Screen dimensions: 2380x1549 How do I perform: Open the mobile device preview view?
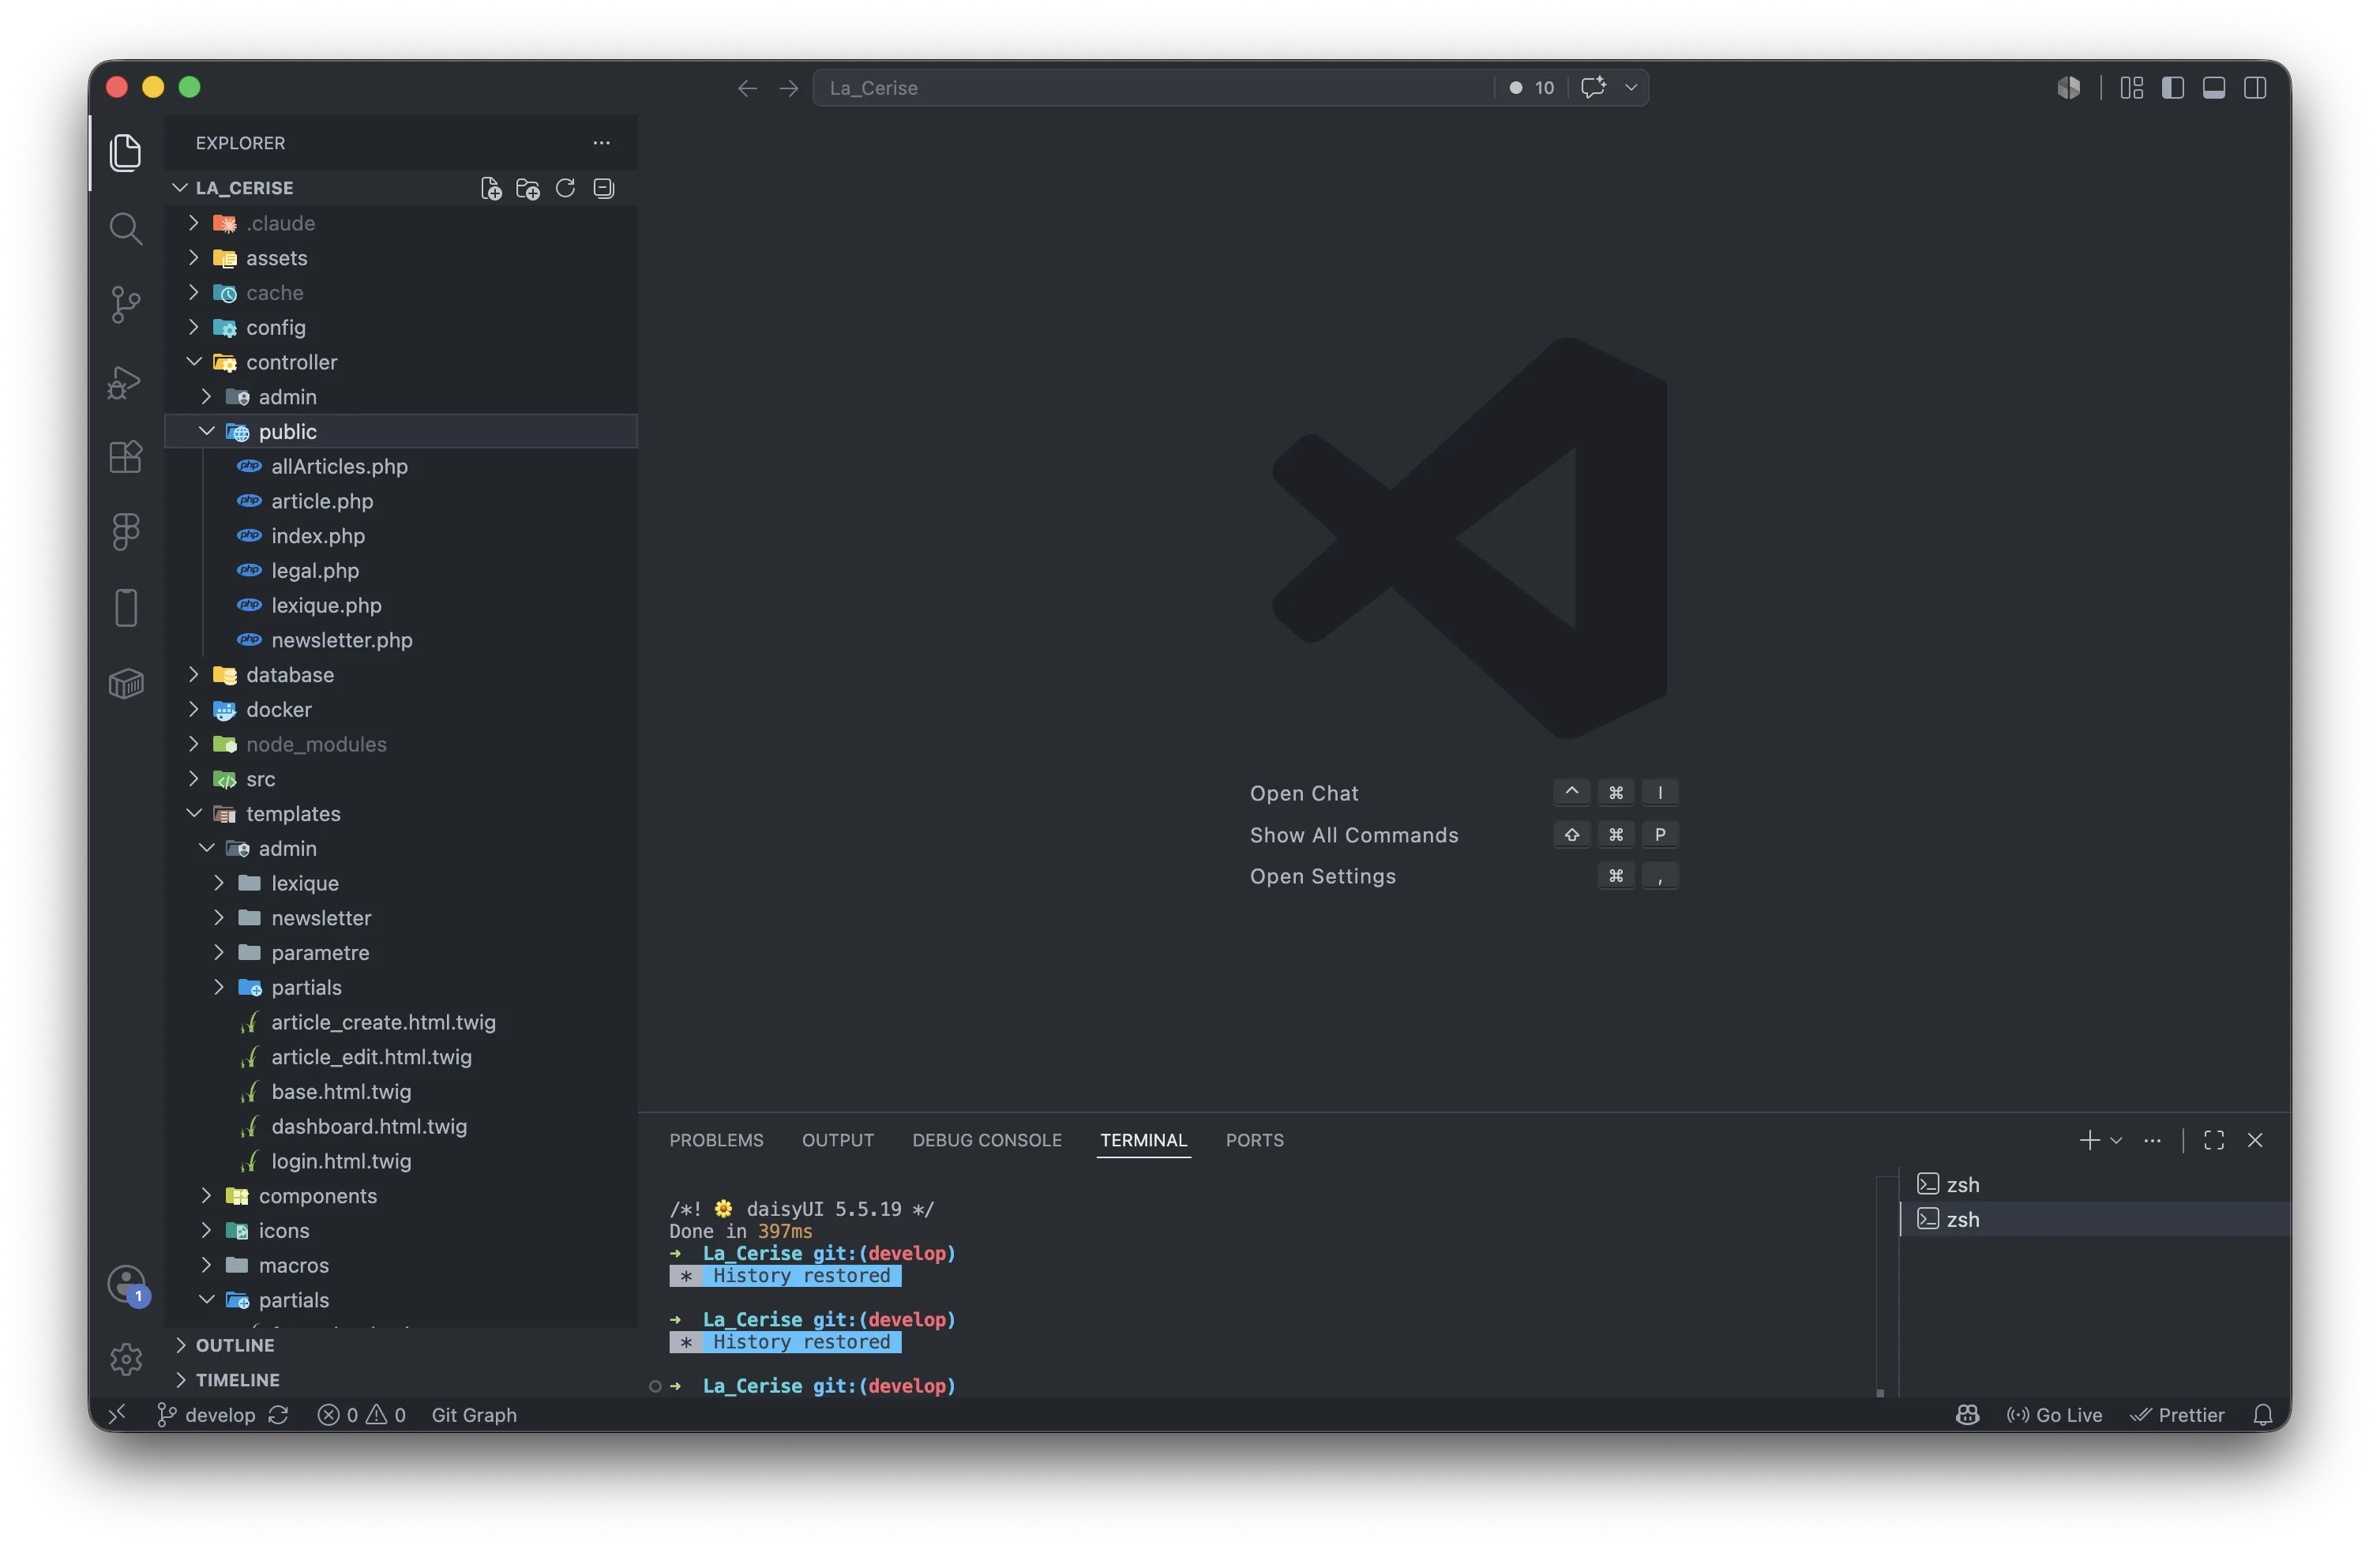coord(125,608)
